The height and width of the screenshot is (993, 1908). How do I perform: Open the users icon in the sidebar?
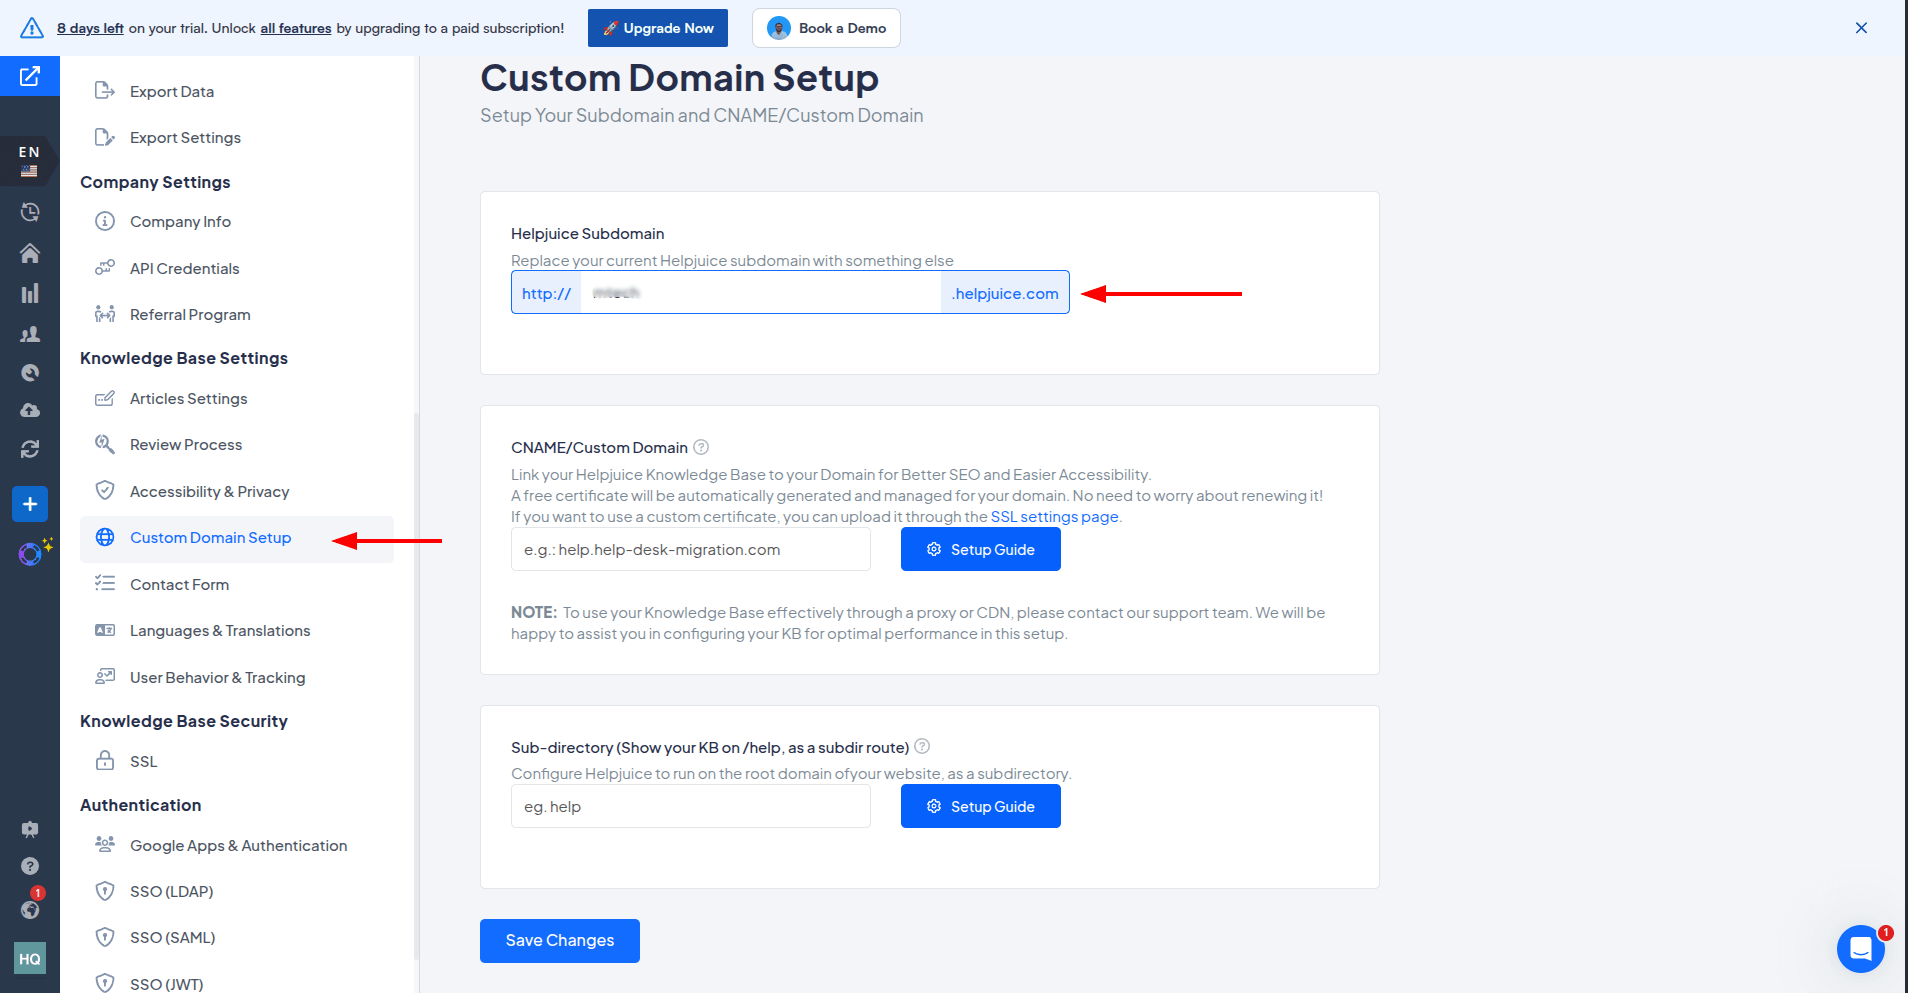click(x=30, y=334)
